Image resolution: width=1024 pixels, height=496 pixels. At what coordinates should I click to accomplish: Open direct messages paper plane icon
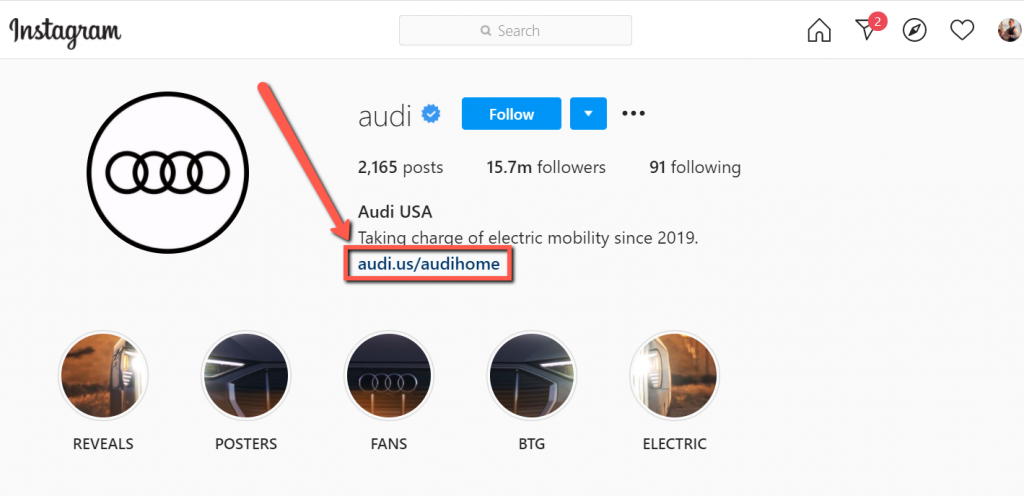[868, 29]
